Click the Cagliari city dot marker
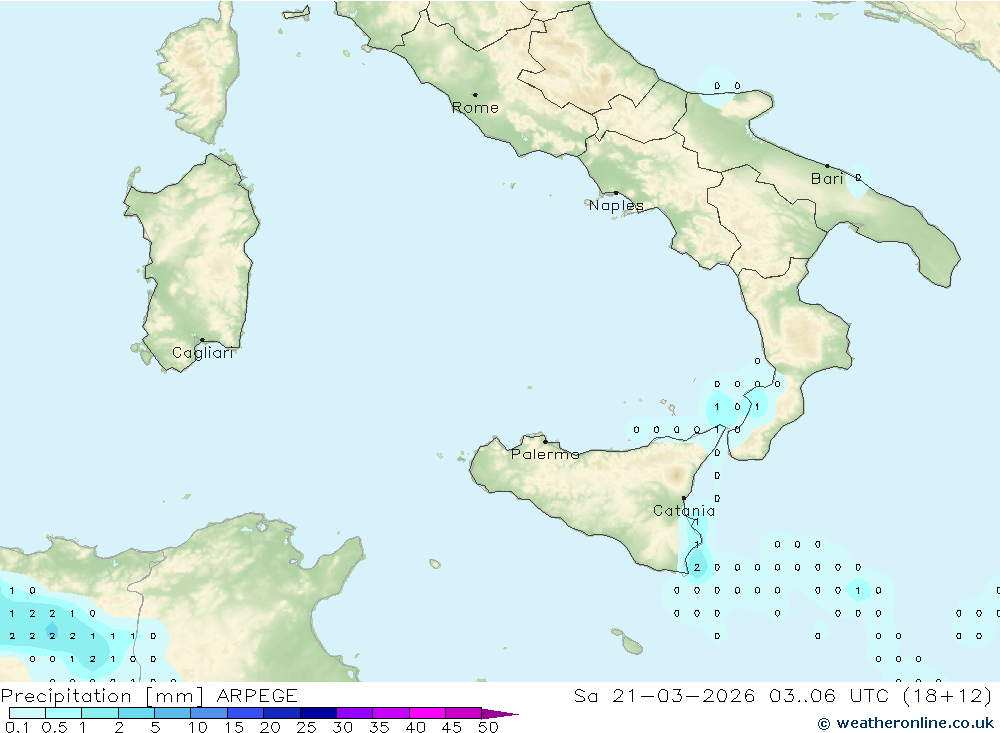 click(x=202, y=340)
